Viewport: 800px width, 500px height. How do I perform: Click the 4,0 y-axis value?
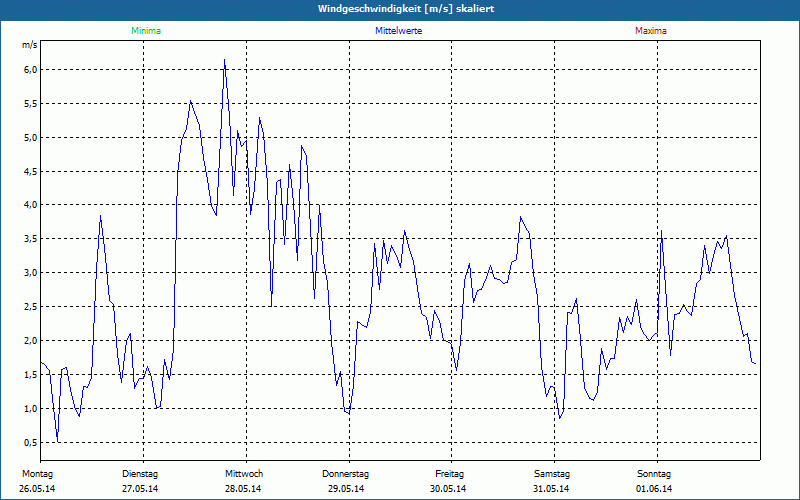point(31,205)
